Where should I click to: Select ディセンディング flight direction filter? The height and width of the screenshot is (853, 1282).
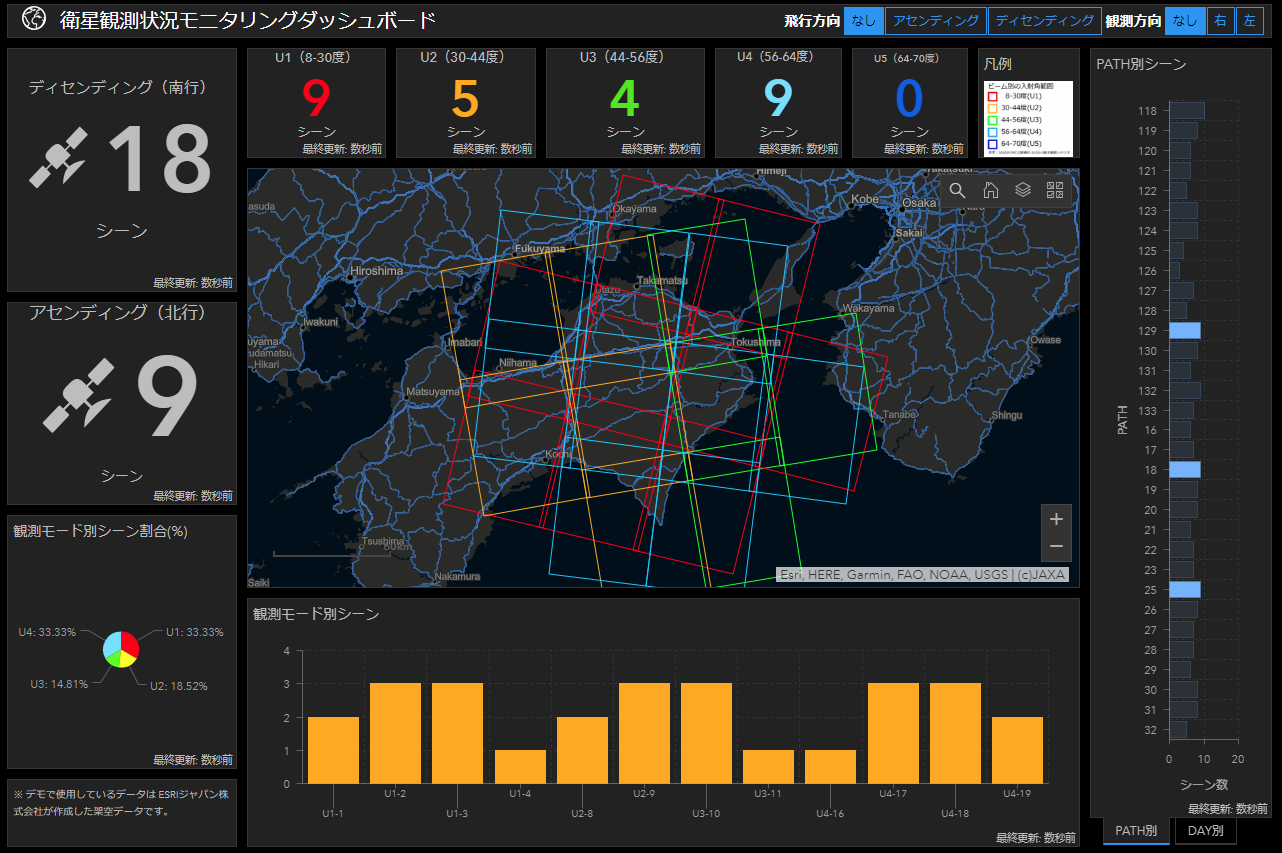(x=1044, y=21)
